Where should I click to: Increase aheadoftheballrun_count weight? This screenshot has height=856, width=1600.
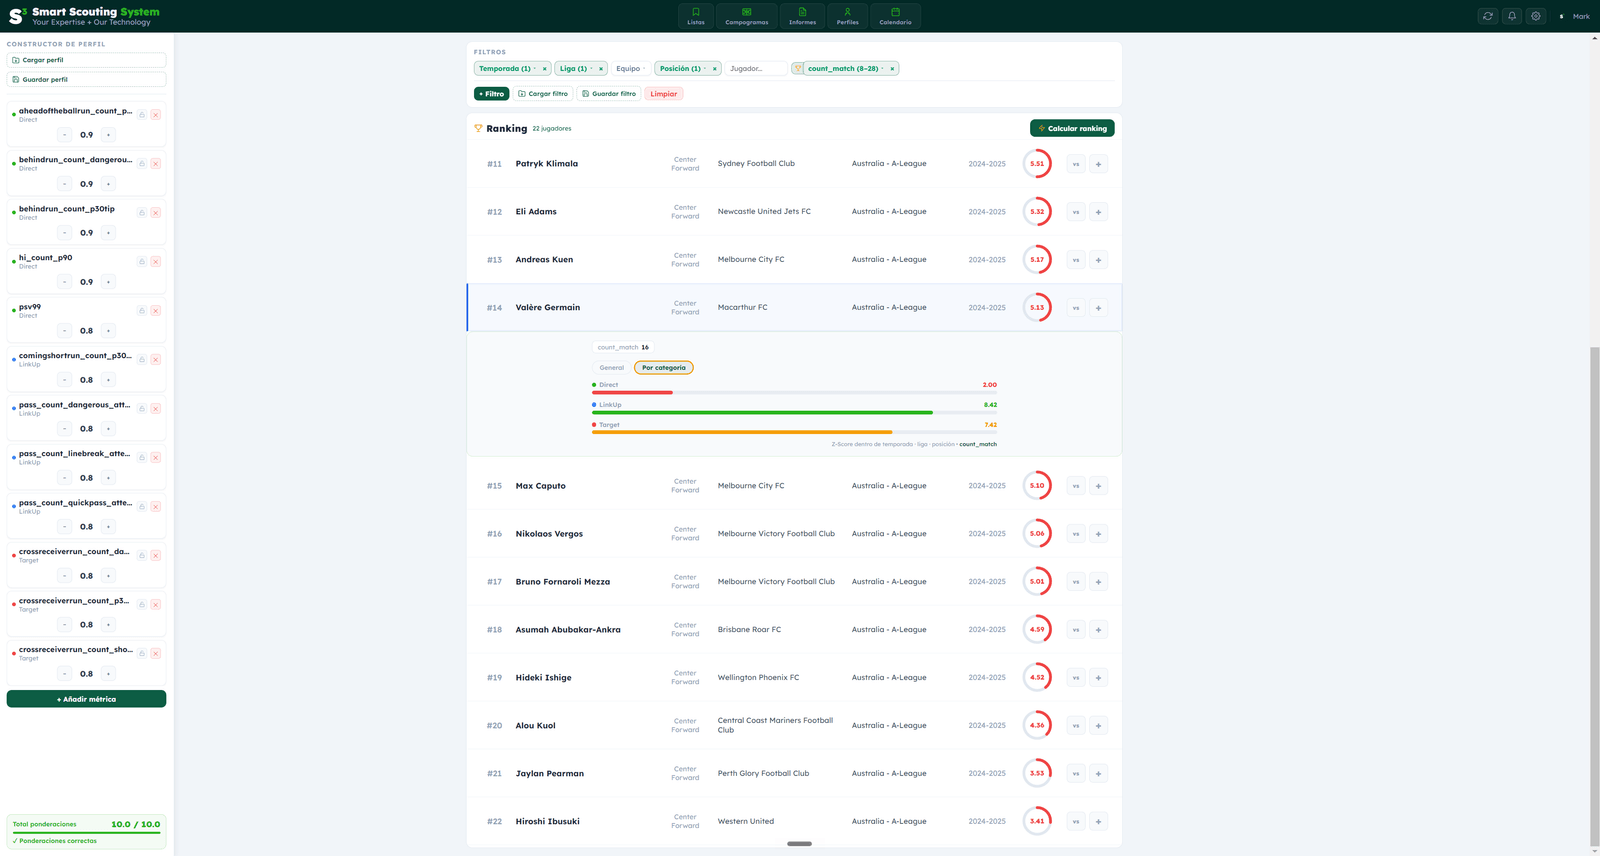coord(109,135)
